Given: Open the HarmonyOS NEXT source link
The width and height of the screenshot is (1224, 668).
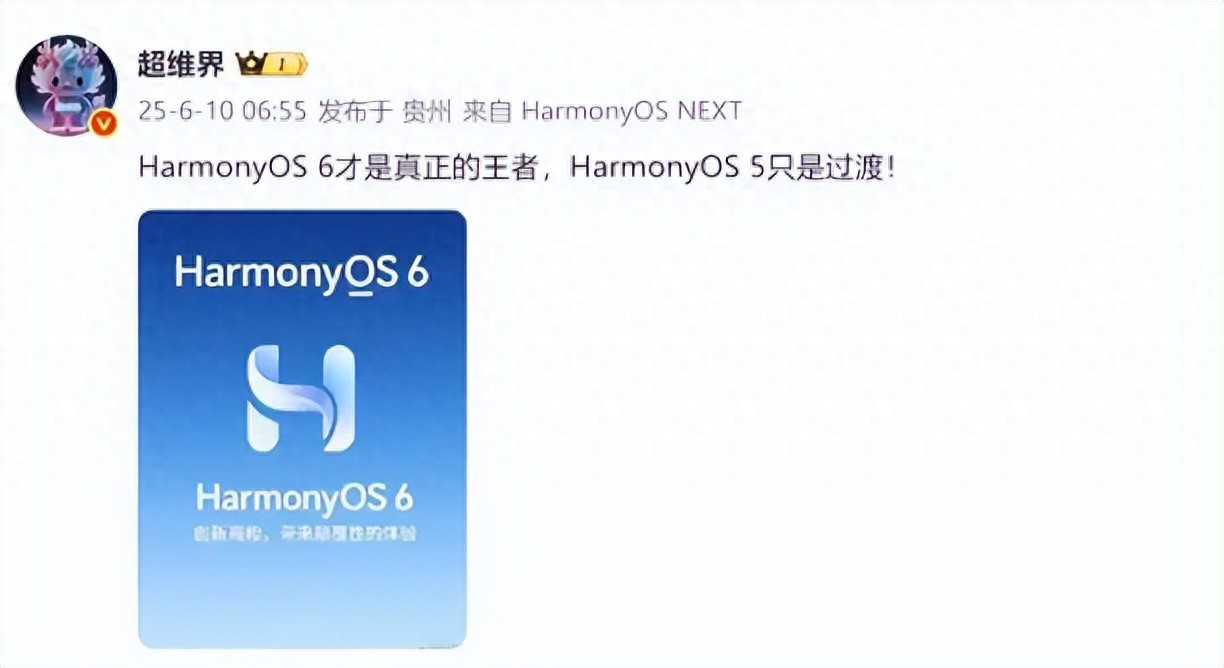Looking at the screenshot, I should pyautogui.click(x=632, y=111).
